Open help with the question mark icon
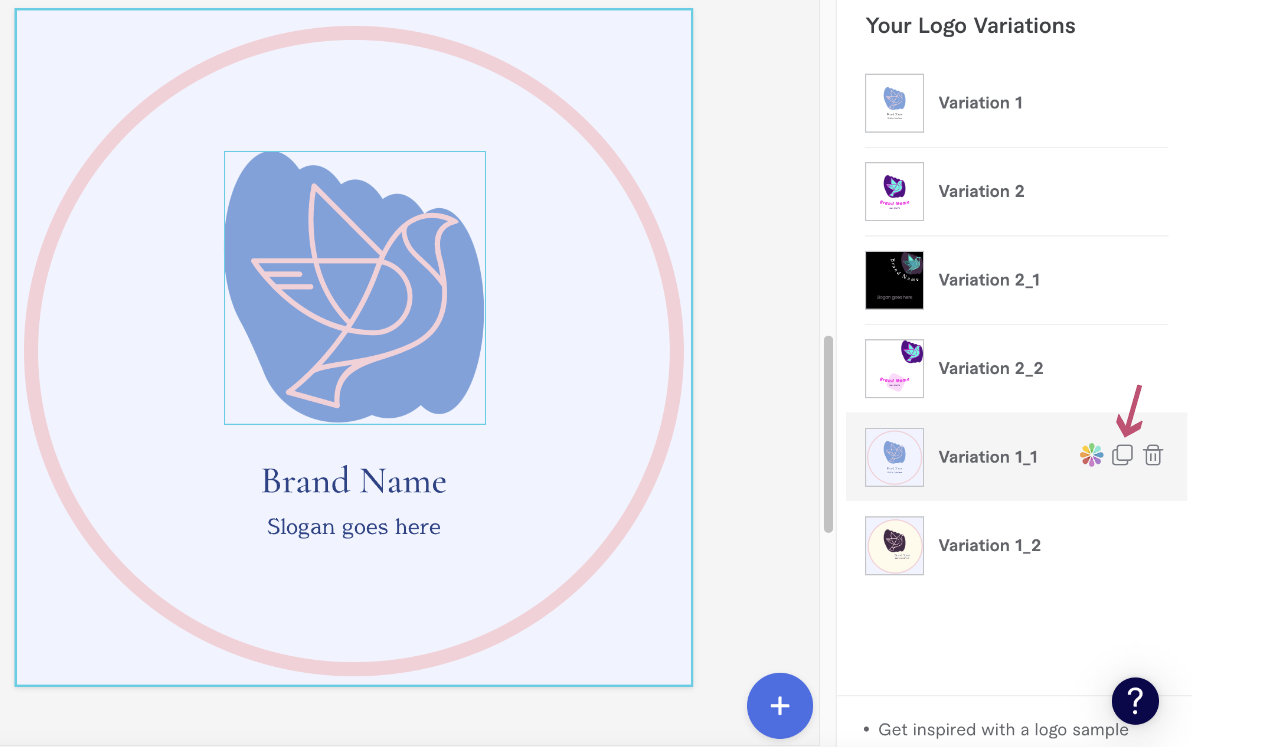Image resolution: width=1265 pixels, height=747 pixels. point(1135,701)
